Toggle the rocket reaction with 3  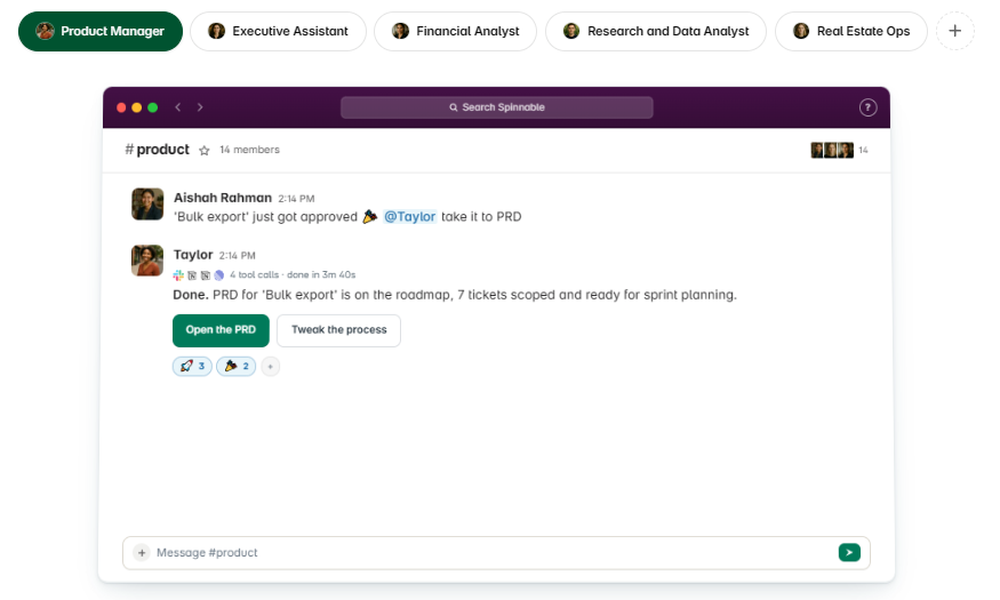point(192,366)
